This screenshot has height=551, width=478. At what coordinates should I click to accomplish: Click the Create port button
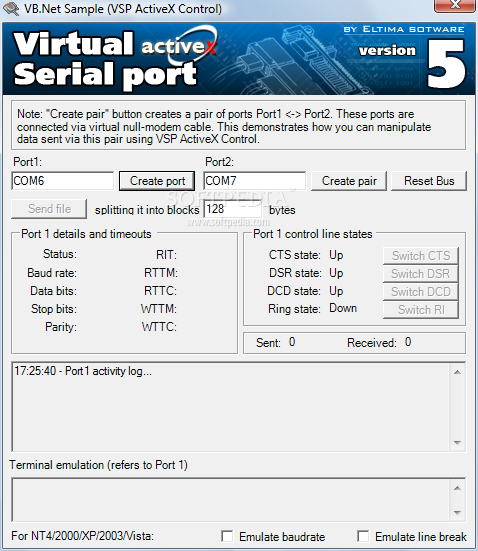157,181
